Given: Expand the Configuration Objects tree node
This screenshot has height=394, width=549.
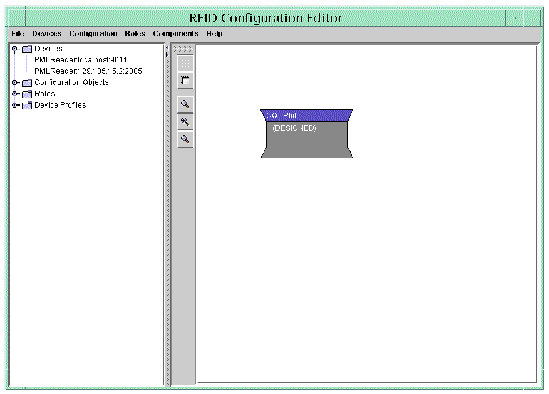Looking at the screenshot, I should pos(15,83).
